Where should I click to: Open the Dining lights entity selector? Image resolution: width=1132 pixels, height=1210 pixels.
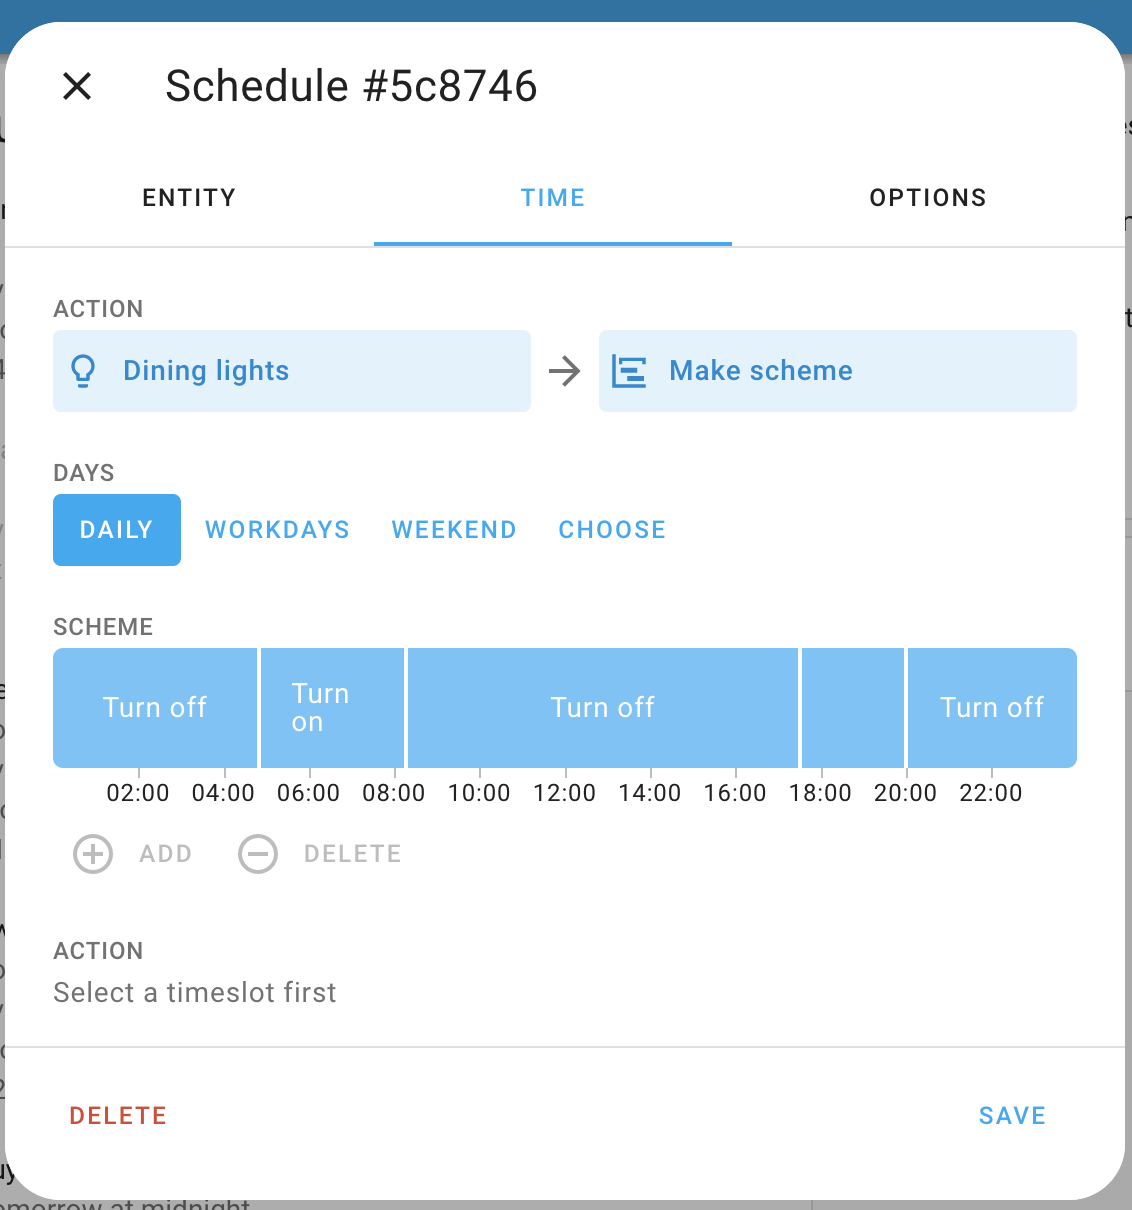pos(291,370)
